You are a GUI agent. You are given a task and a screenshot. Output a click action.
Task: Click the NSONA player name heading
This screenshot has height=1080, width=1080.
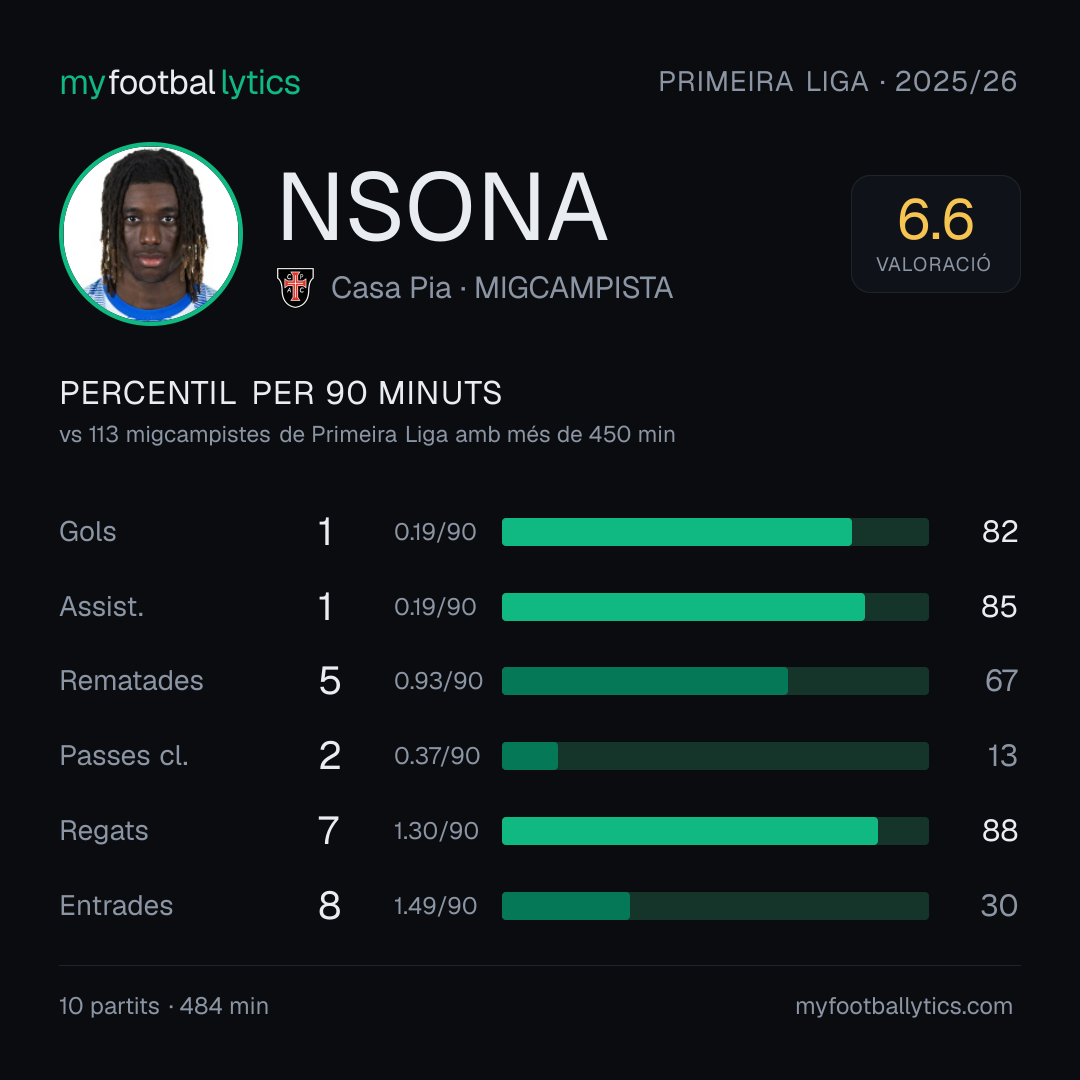click(443, 207)
